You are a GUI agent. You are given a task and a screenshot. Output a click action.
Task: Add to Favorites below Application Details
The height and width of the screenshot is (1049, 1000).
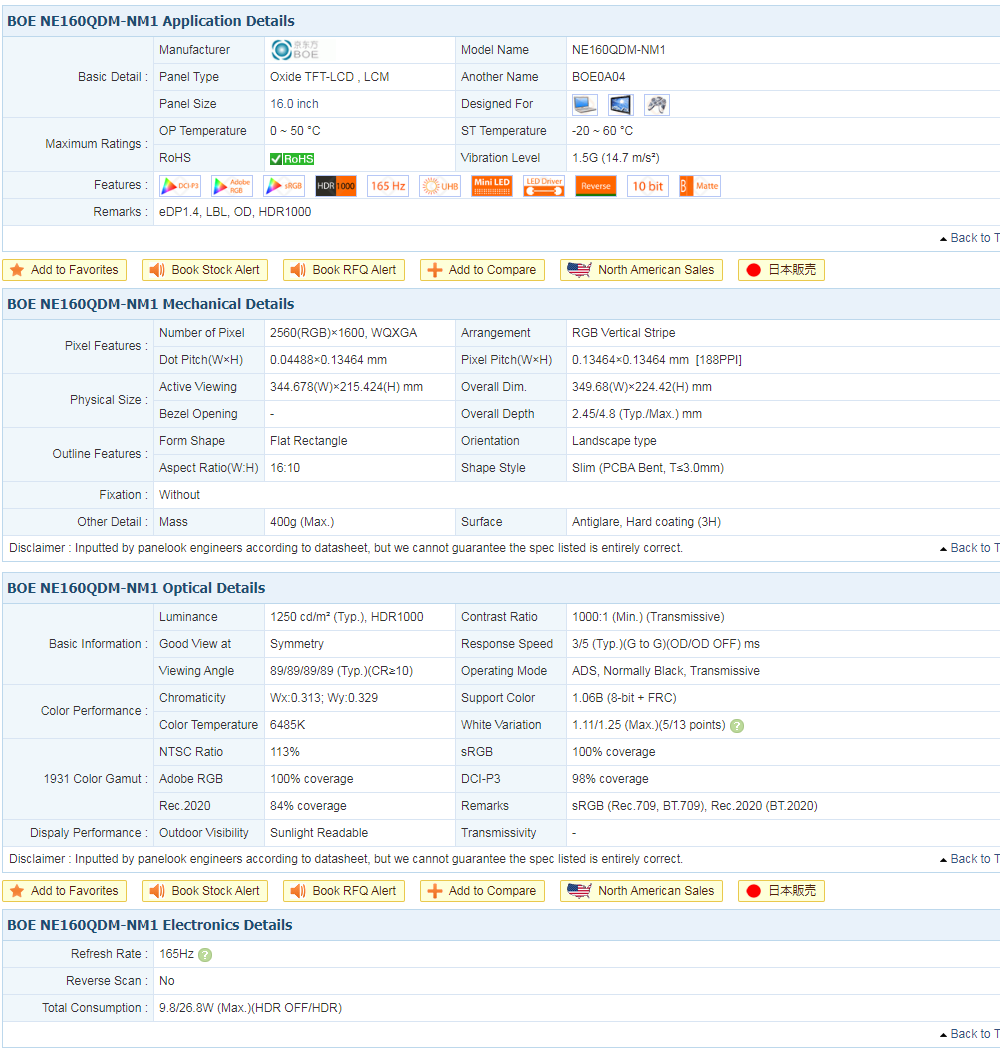coord(65,270)
